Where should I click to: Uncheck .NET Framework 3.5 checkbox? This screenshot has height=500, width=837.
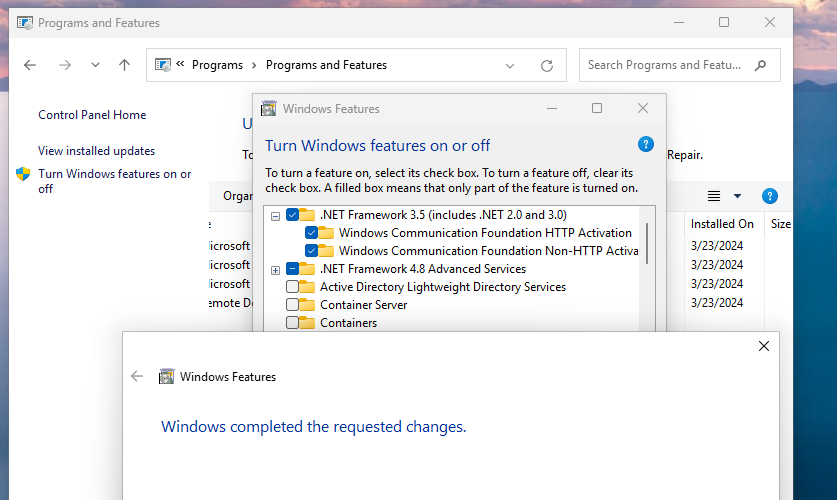[293, 215]
